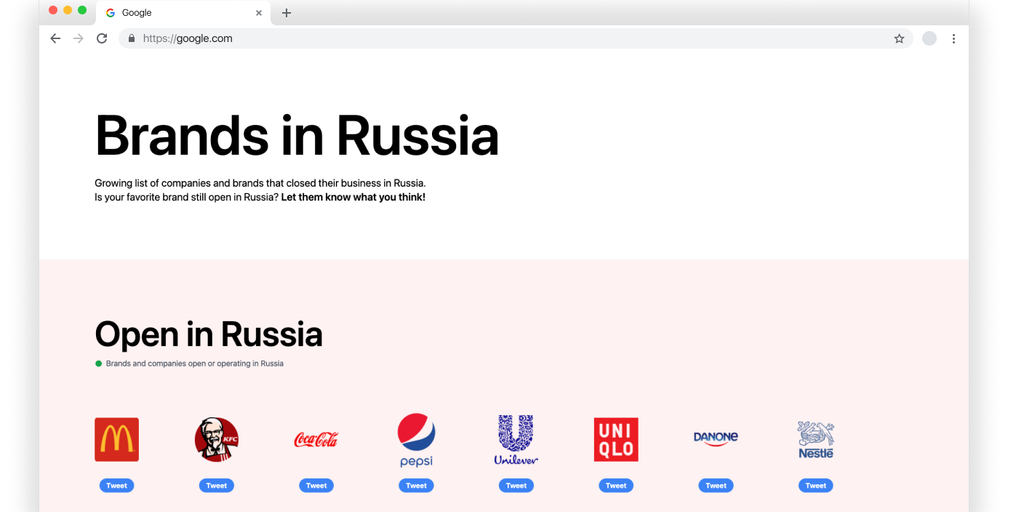This screenshot has width=1024, height=512.
Task: Tweet at KFC
Action: (x=217, y=485)
